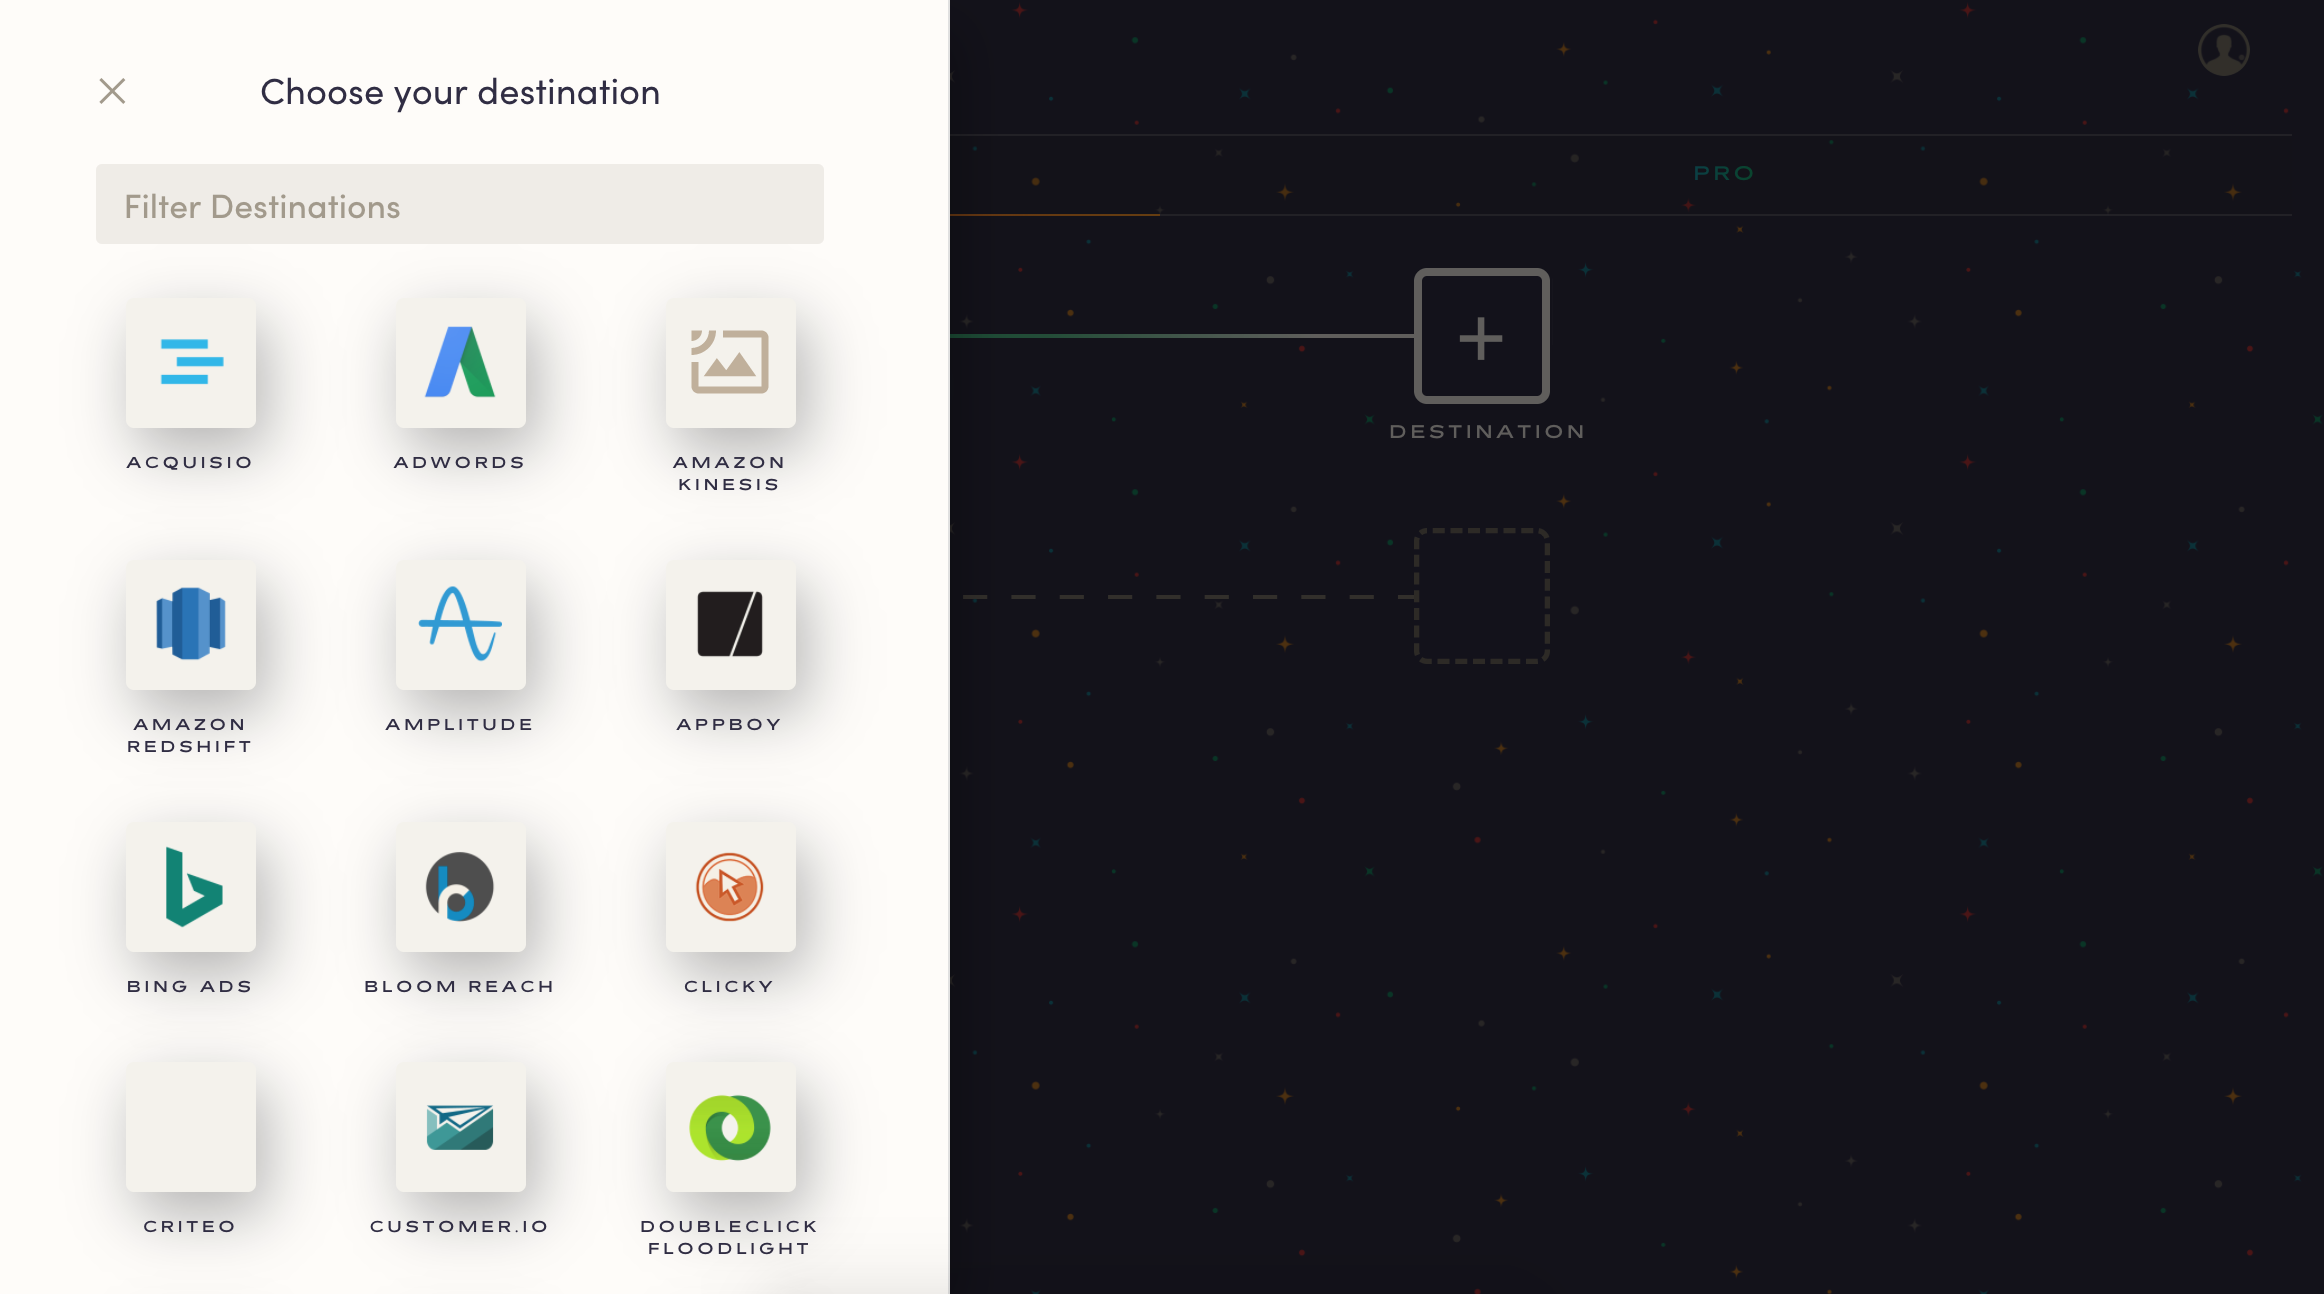Screen dimensions: 2324x1294
Task: Select the Acquisio destination icon
Action: (x=191, y=363)
